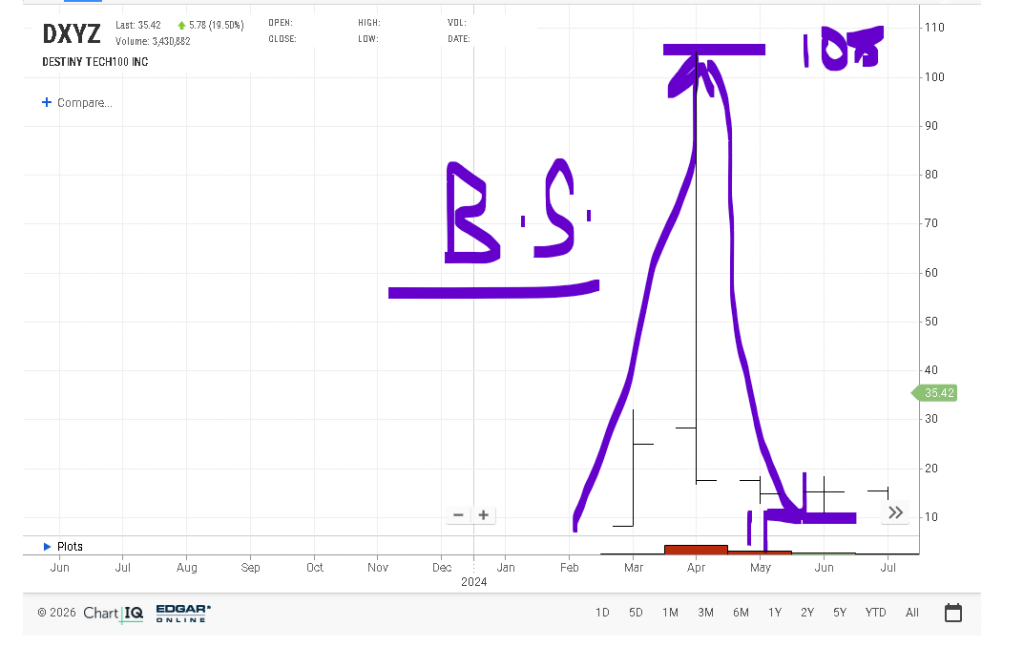The width and height of the screenshot is (1024, 647).
Task: Jump to latest data with double-chevron button
Action: point(895,513)
